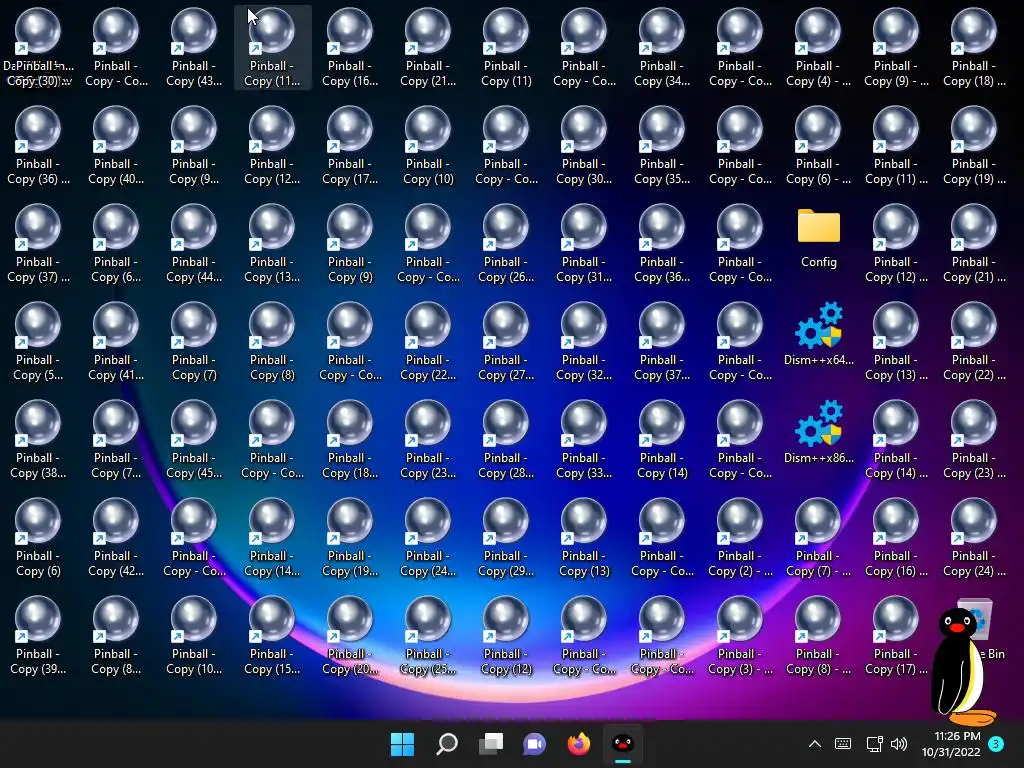
Task: Select the Pinball - Copy (32... shortcut
Action: point(584,343)
